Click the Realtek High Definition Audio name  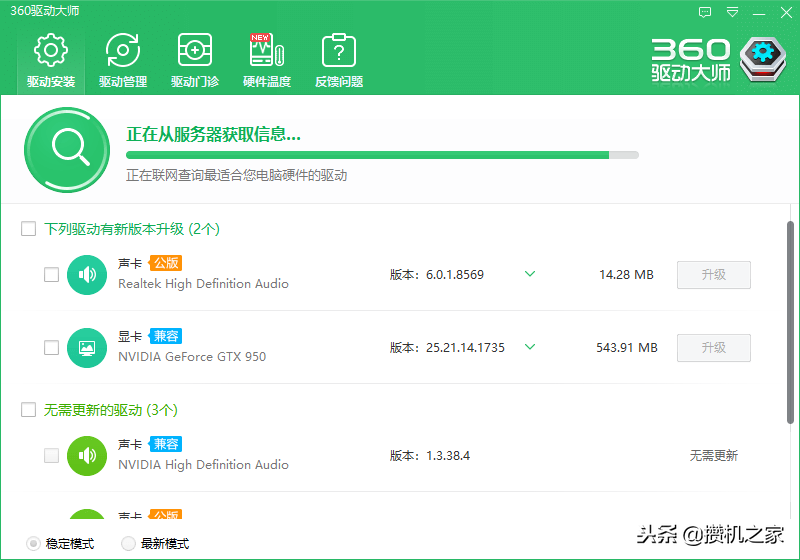click(204, 284)
